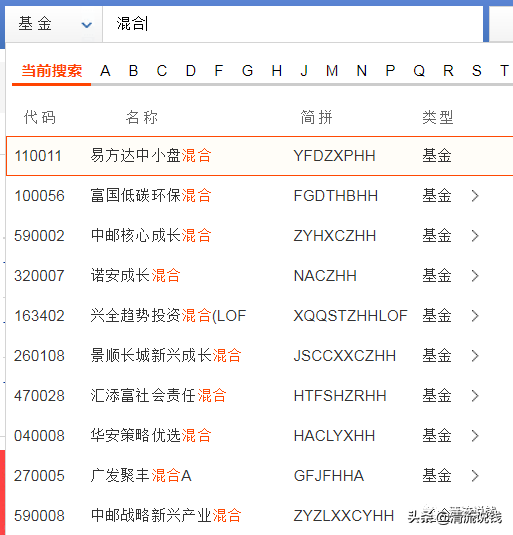Switch to letter tab R

(x=449, y=71)
